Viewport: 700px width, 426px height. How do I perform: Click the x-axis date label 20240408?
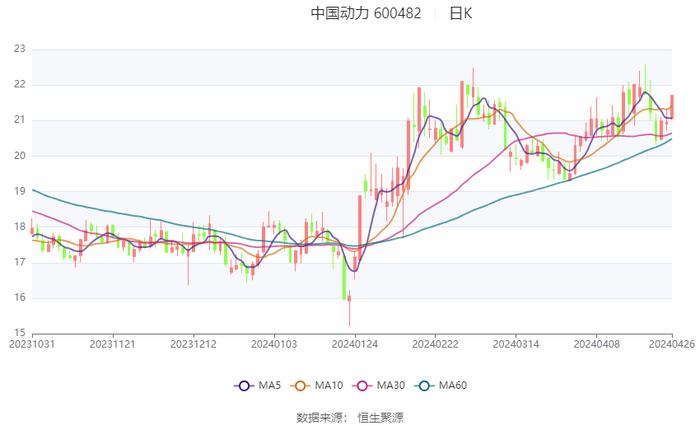(x=596, y=344)
